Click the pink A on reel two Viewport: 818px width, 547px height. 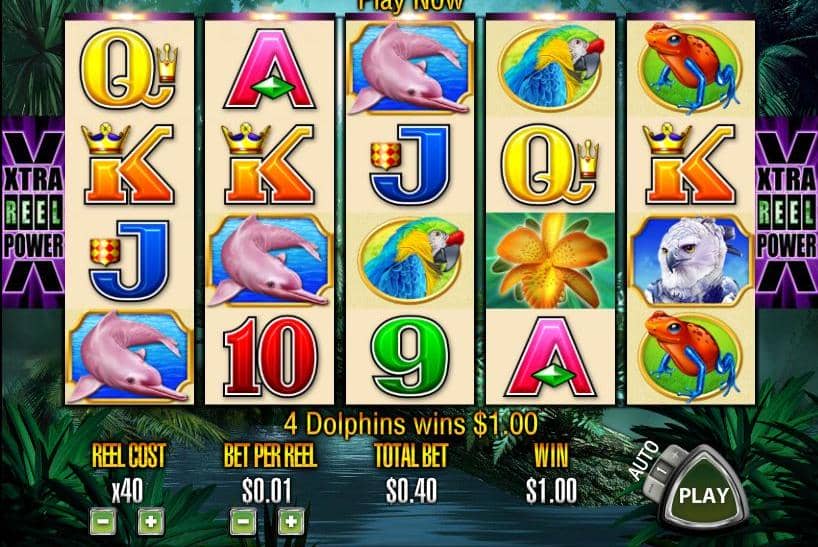click(x=270, y=69)
